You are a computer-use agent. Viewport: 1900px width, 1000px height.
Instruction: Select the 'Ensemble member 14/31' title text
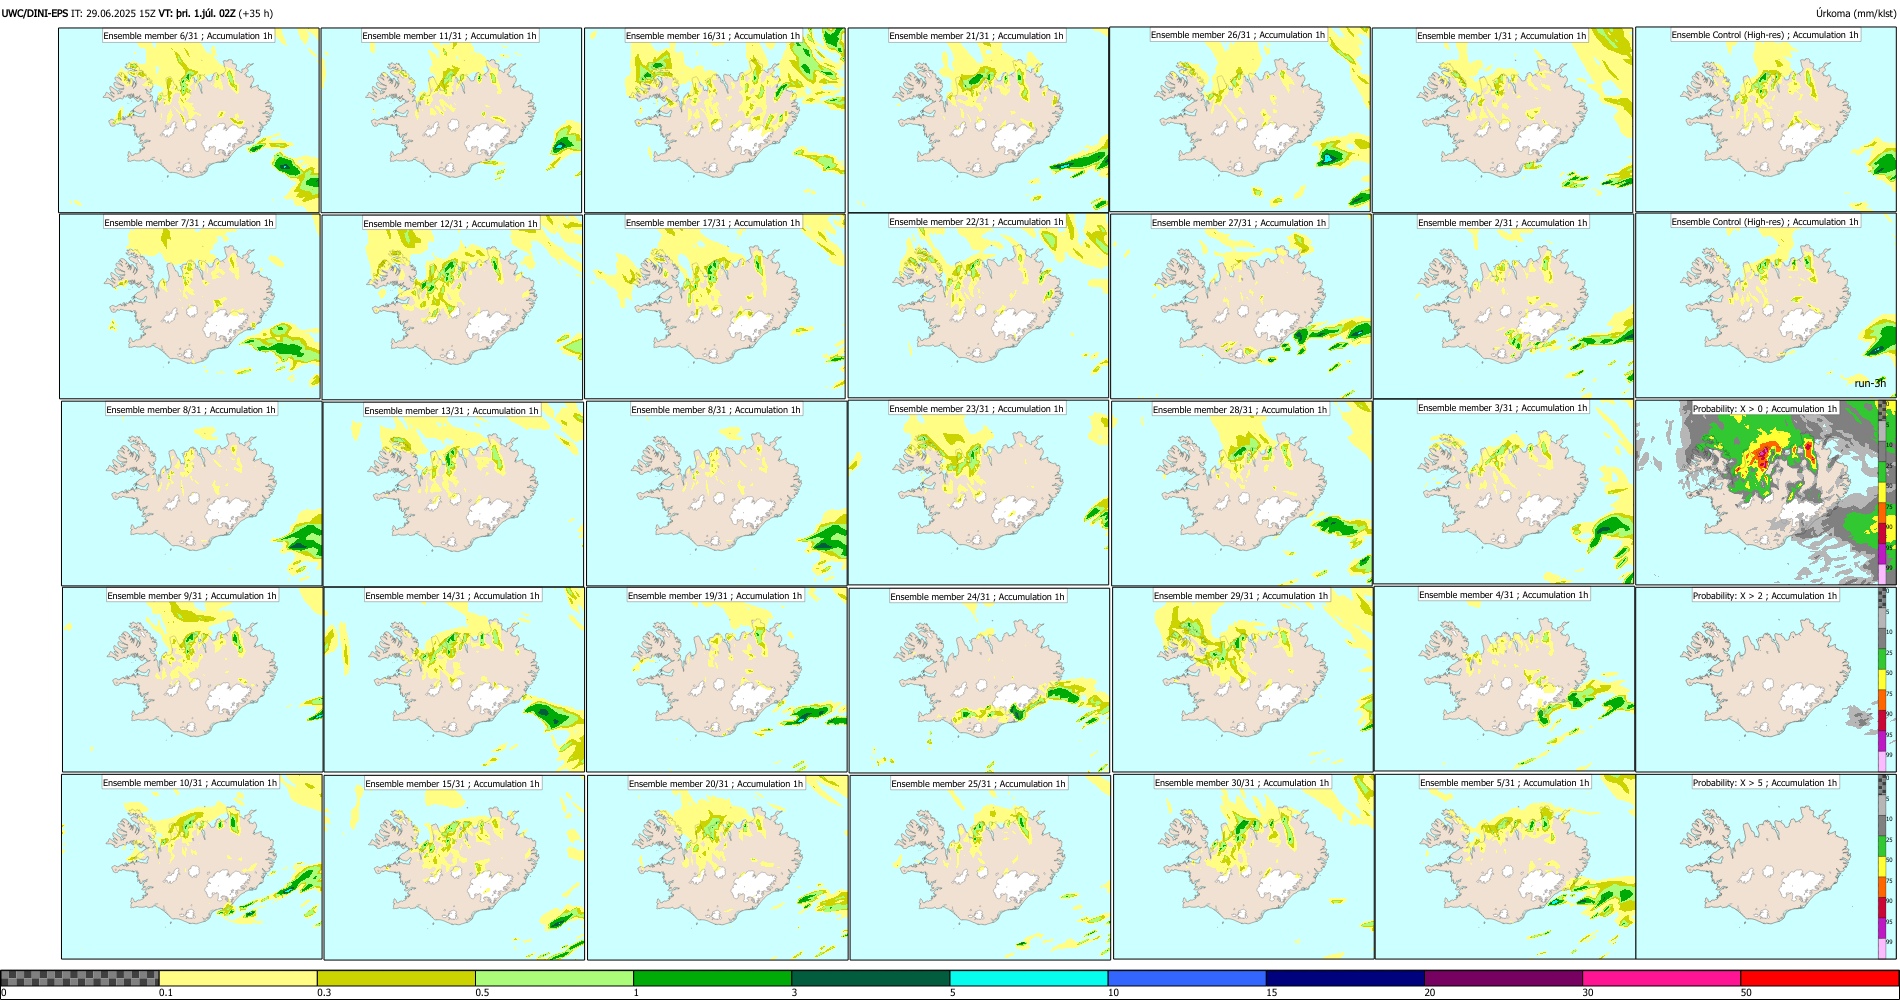tap(452, 595)
